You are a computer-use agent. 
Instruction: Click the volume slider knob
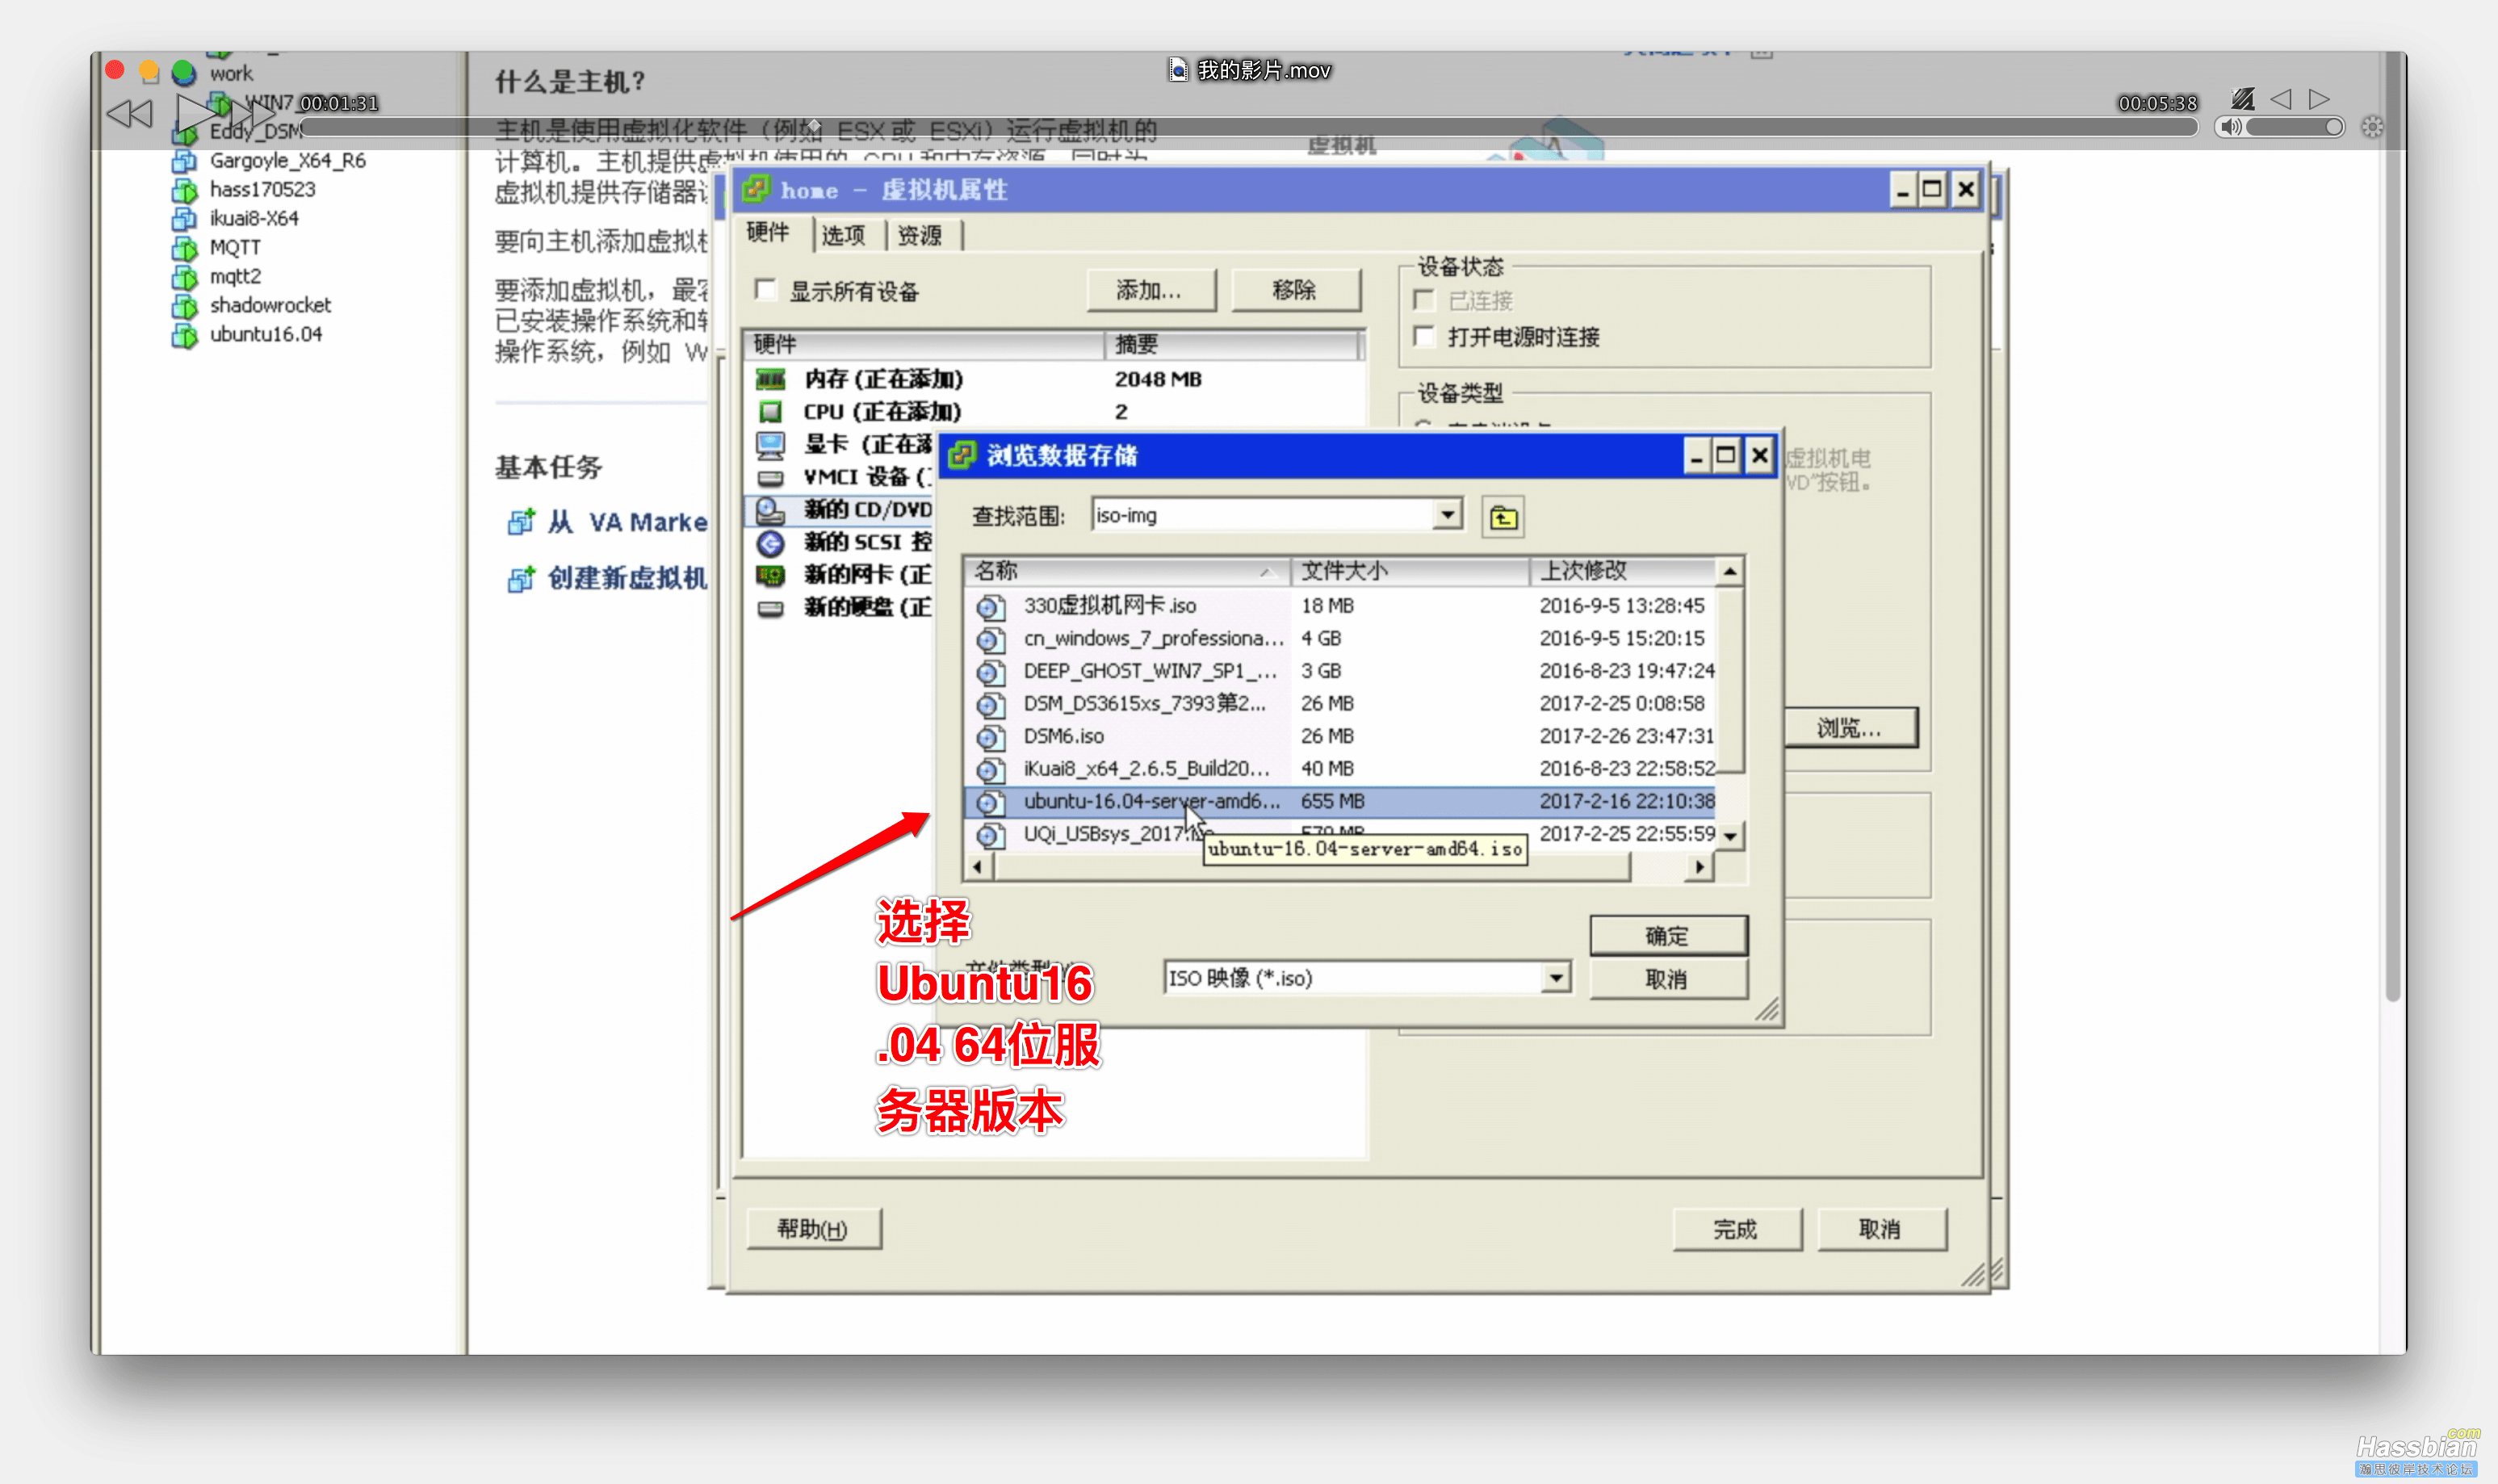pos(2333,127)
